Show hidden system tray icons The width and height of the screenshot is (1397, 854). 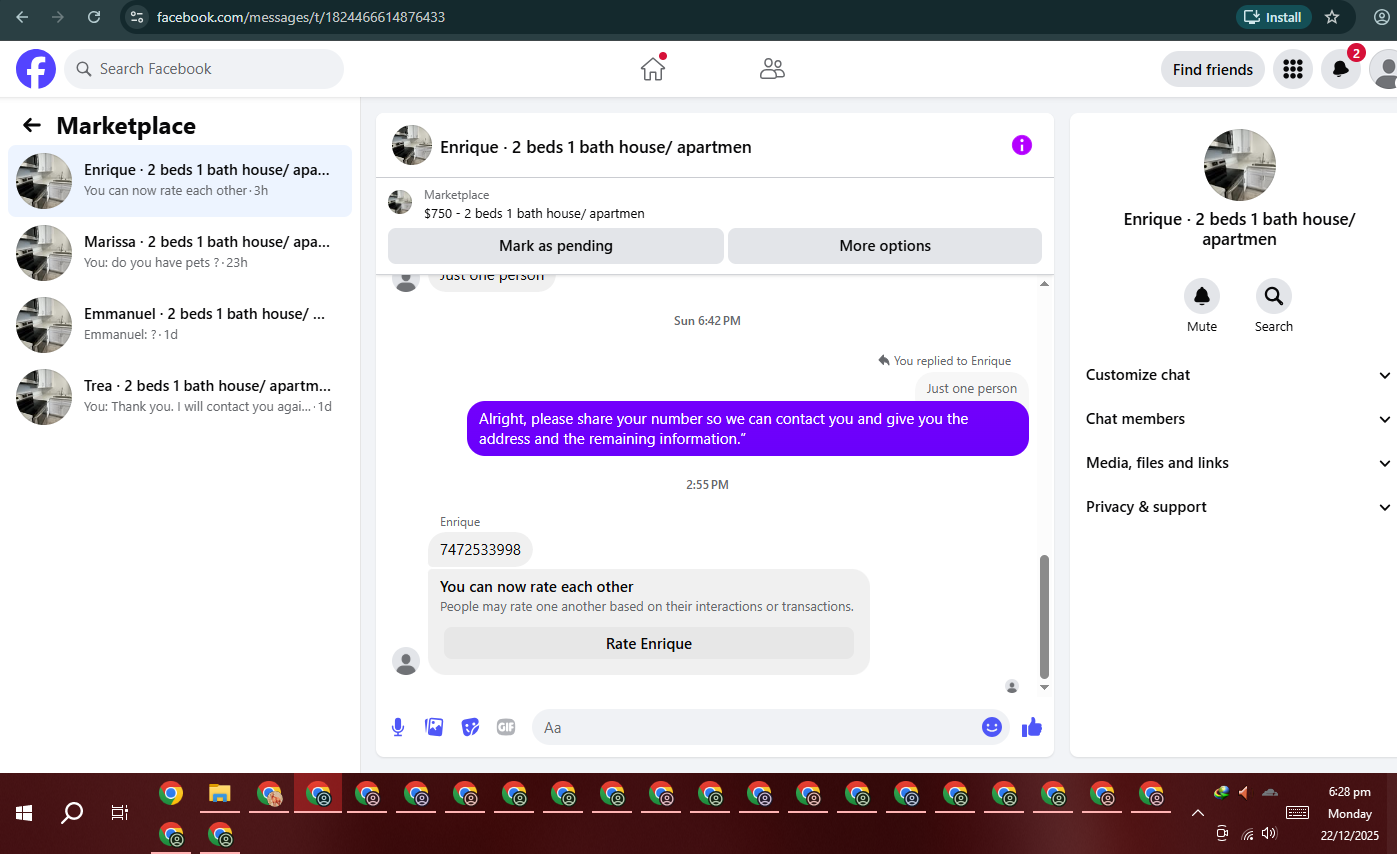click(1197, 813)
